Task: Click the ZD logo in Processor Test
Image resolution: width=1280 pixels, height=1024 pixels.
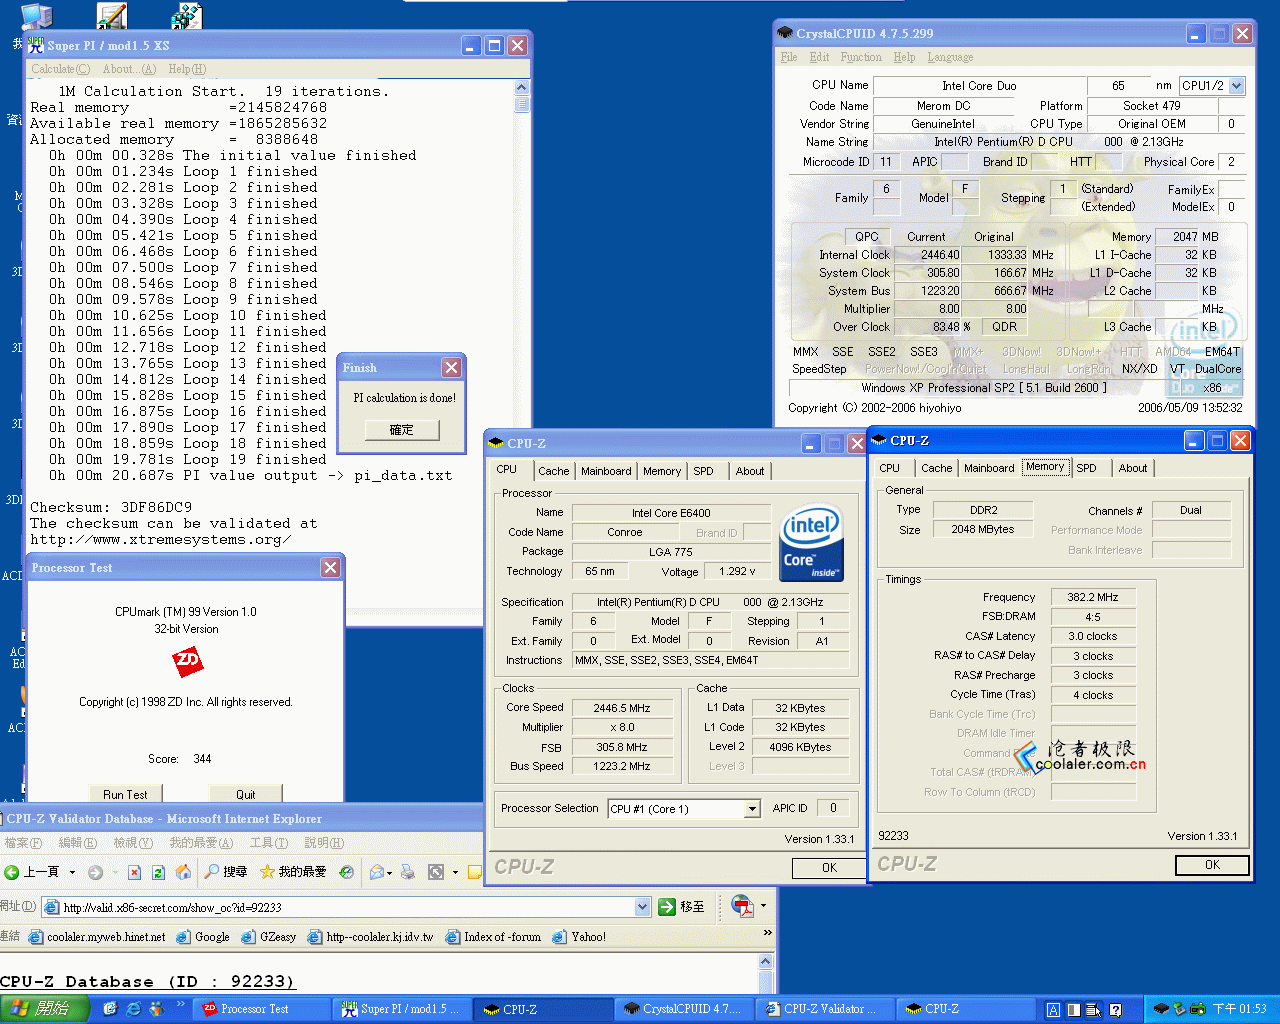Action: 188,660
